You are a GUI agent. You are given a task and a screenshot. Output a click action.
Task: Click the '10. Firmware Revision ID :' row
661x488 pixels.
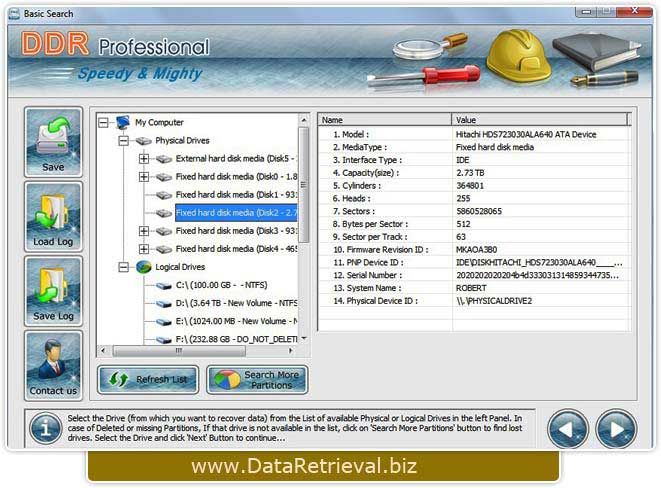(474, 250)
